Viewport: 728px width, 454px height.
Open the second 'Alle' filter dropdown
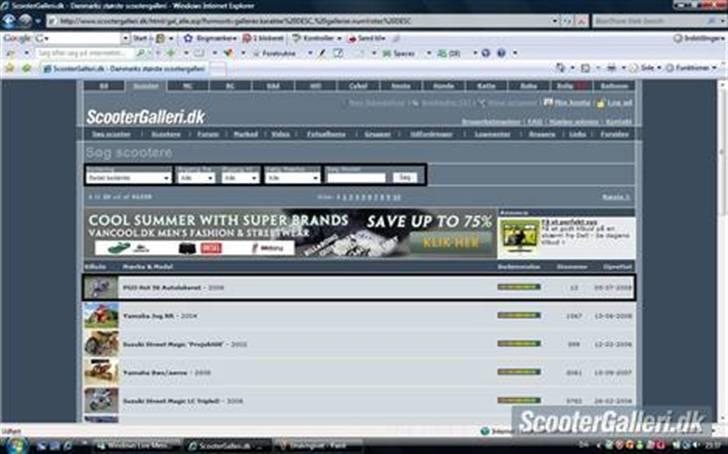(x=241, y=177)
